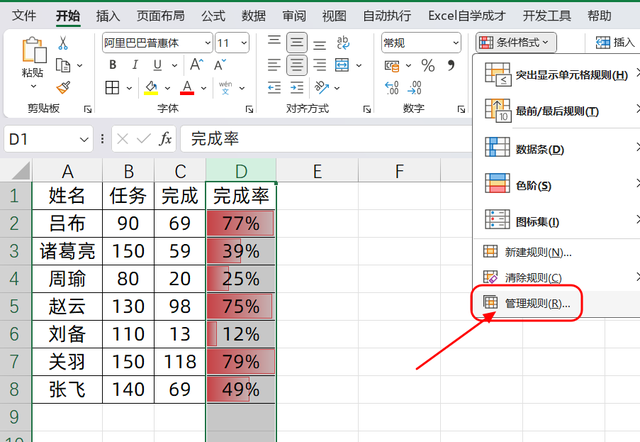This screenshot has height=442, width=640.
Task: Click the formula bar cancel X
Action: (122, 139)
